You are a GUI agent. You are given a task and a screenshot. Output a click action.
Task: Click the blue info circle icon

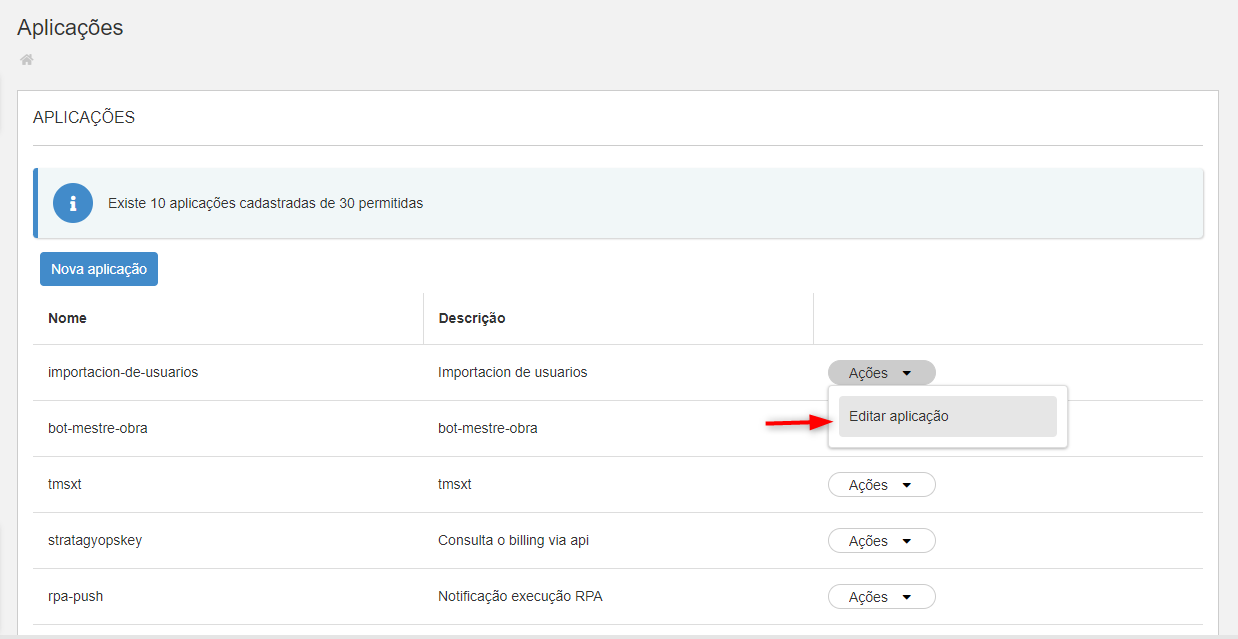tap(72, 203)
